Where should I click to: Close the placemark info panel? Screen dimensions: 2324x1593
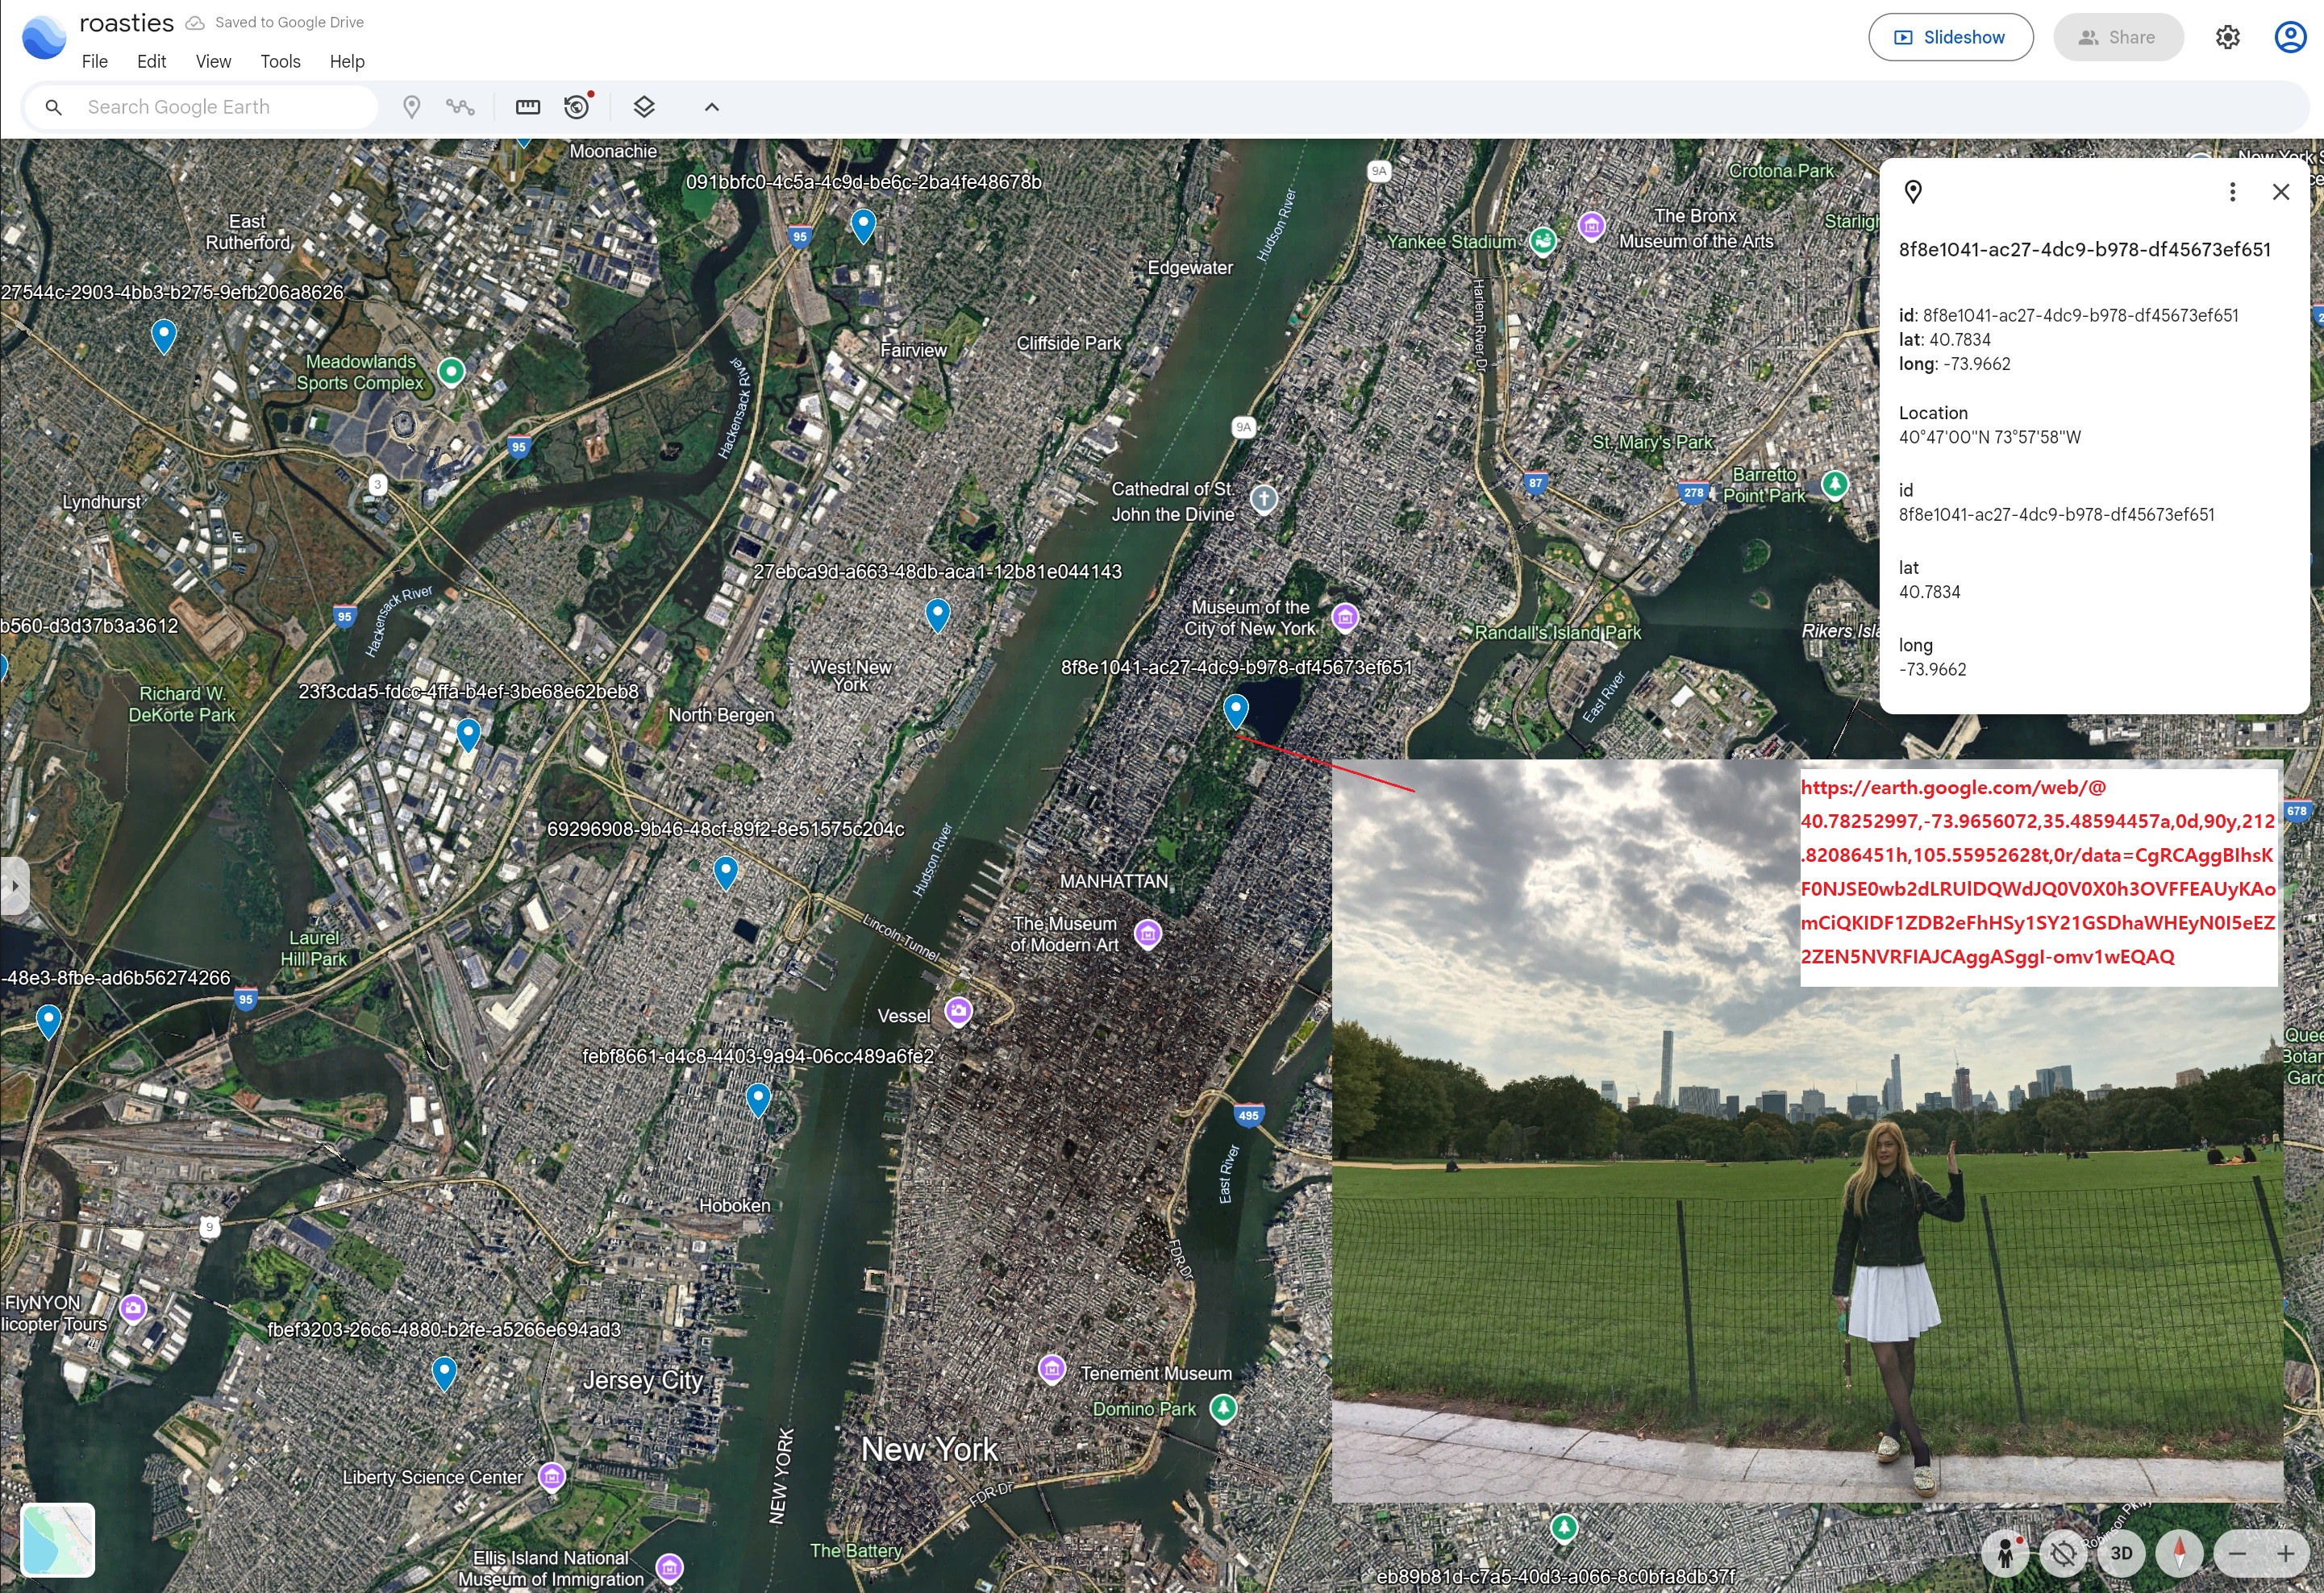[x=2281, y=192]
